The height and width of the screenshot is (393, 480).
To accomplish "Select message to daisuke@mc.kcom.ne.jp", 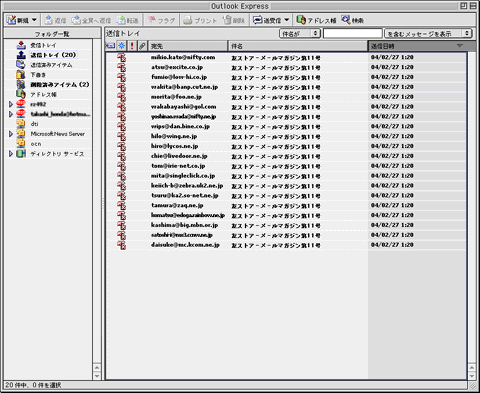I will [x=286, y=245].
